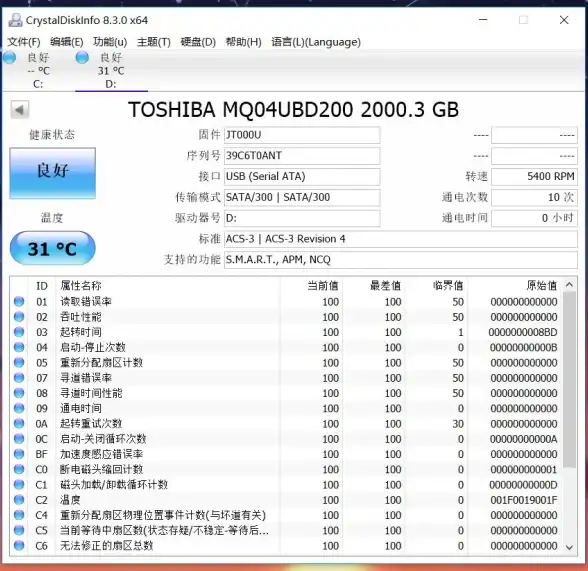The width and height of the screenshot is (588, 571).
Task: Click threshold value 30 in 0A row
Action: click(x=458, y=424)
